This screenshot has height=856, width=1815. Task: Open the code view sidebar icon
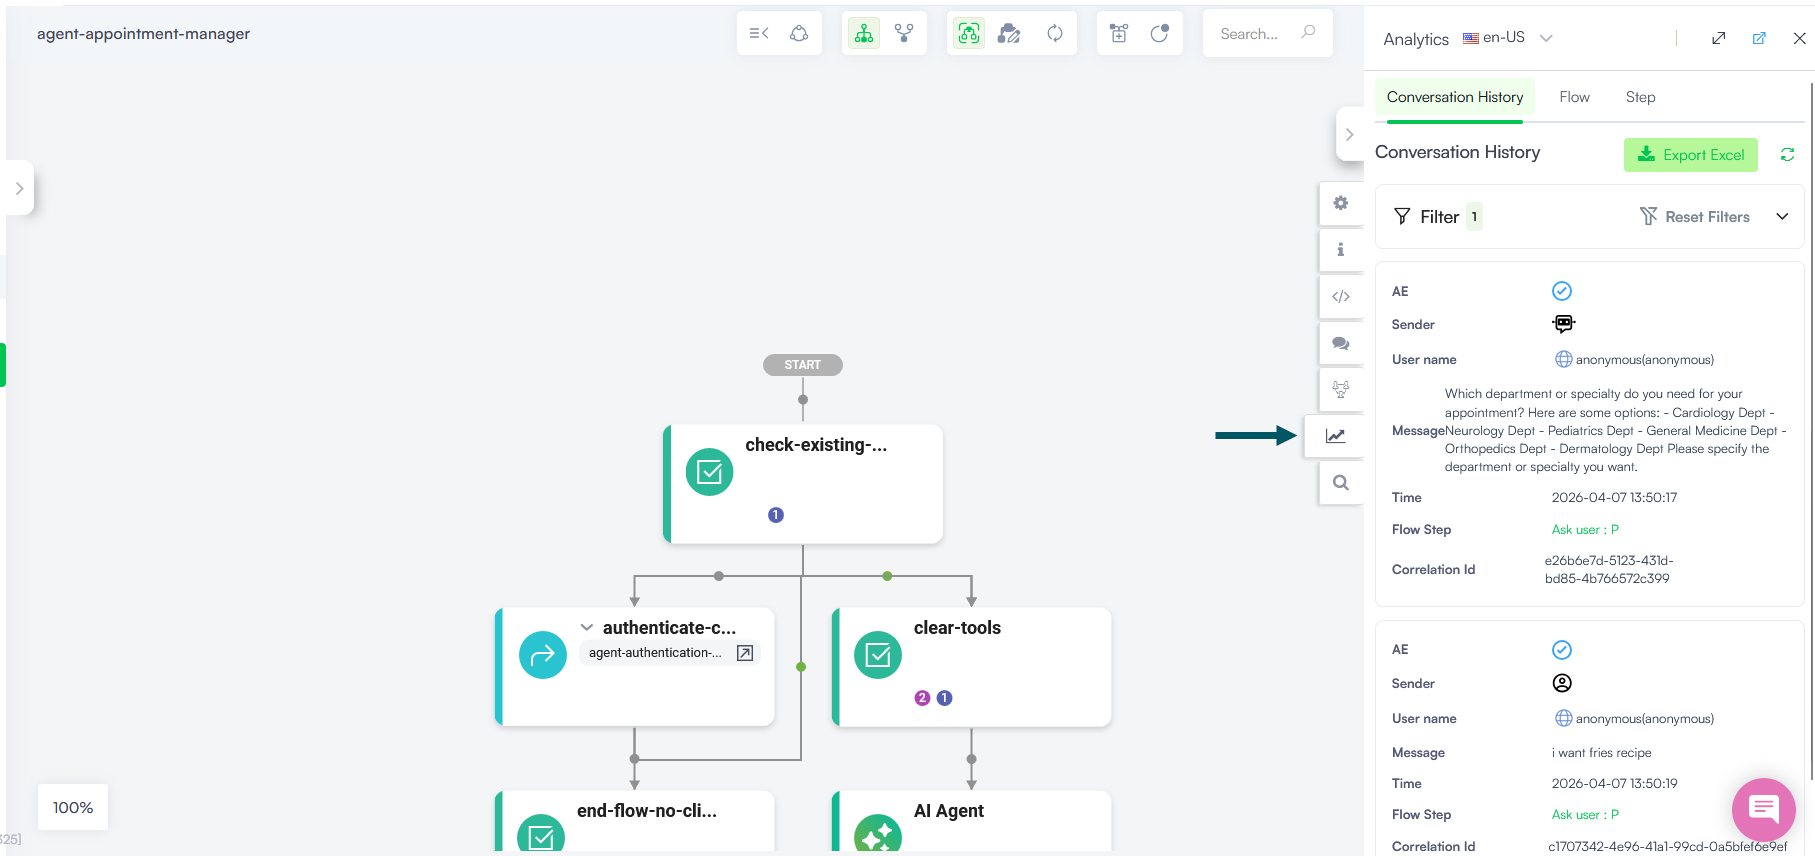pos(1341,296)
